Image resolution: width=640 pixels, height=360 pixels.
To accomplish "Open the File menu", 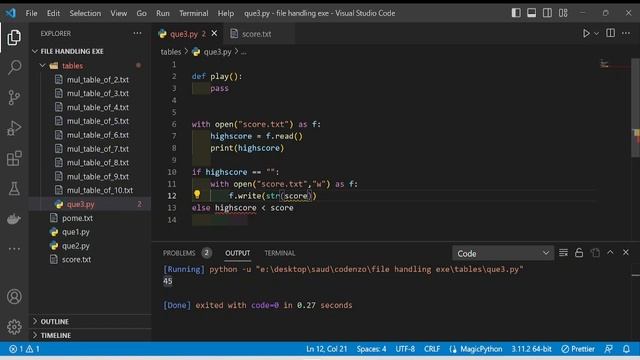I will click(x=31, y=13).
